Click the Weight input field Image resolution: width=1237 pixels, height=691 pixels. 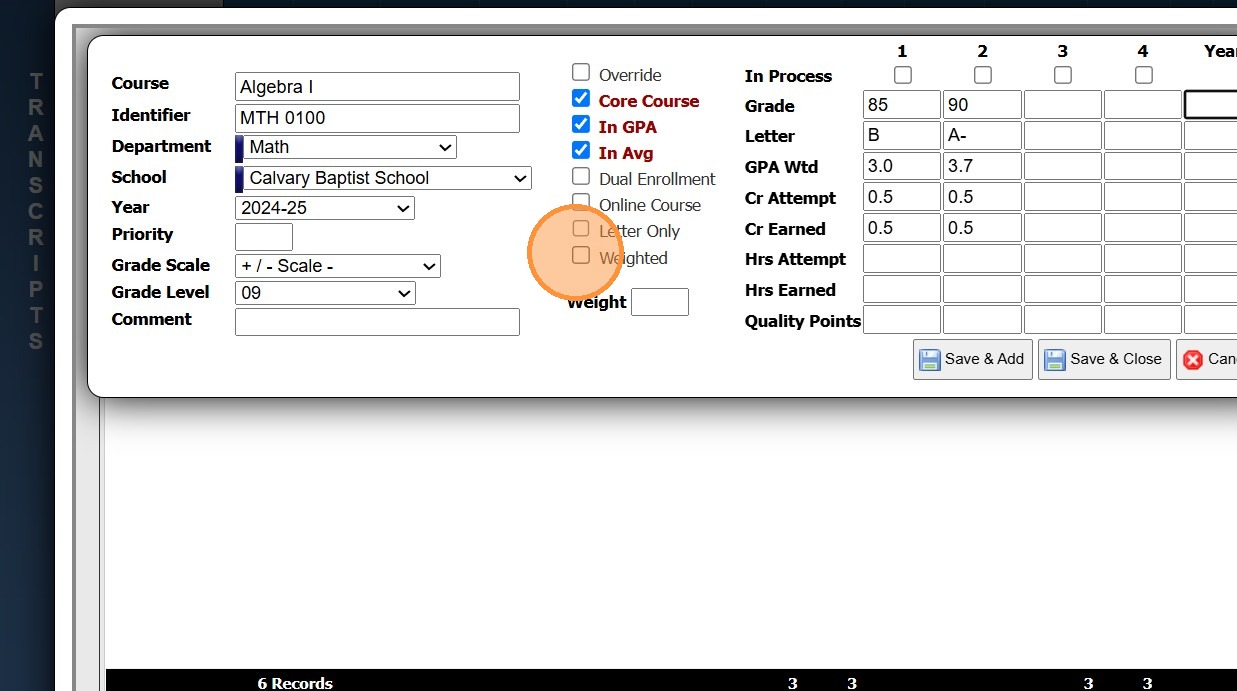[660, 302]
